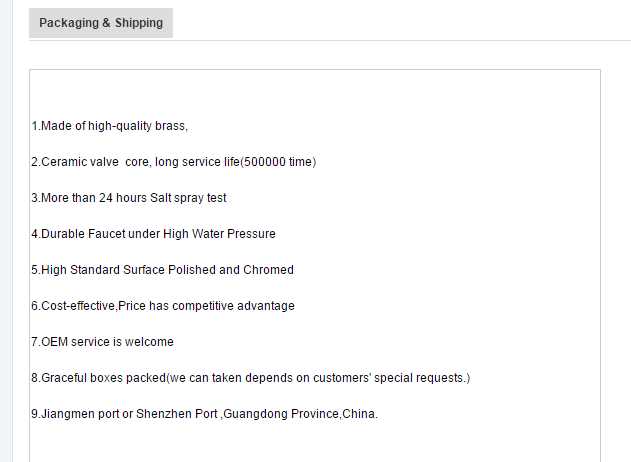
Task: Click the '(500000 time)' service life text
Action: pos(279,162)
